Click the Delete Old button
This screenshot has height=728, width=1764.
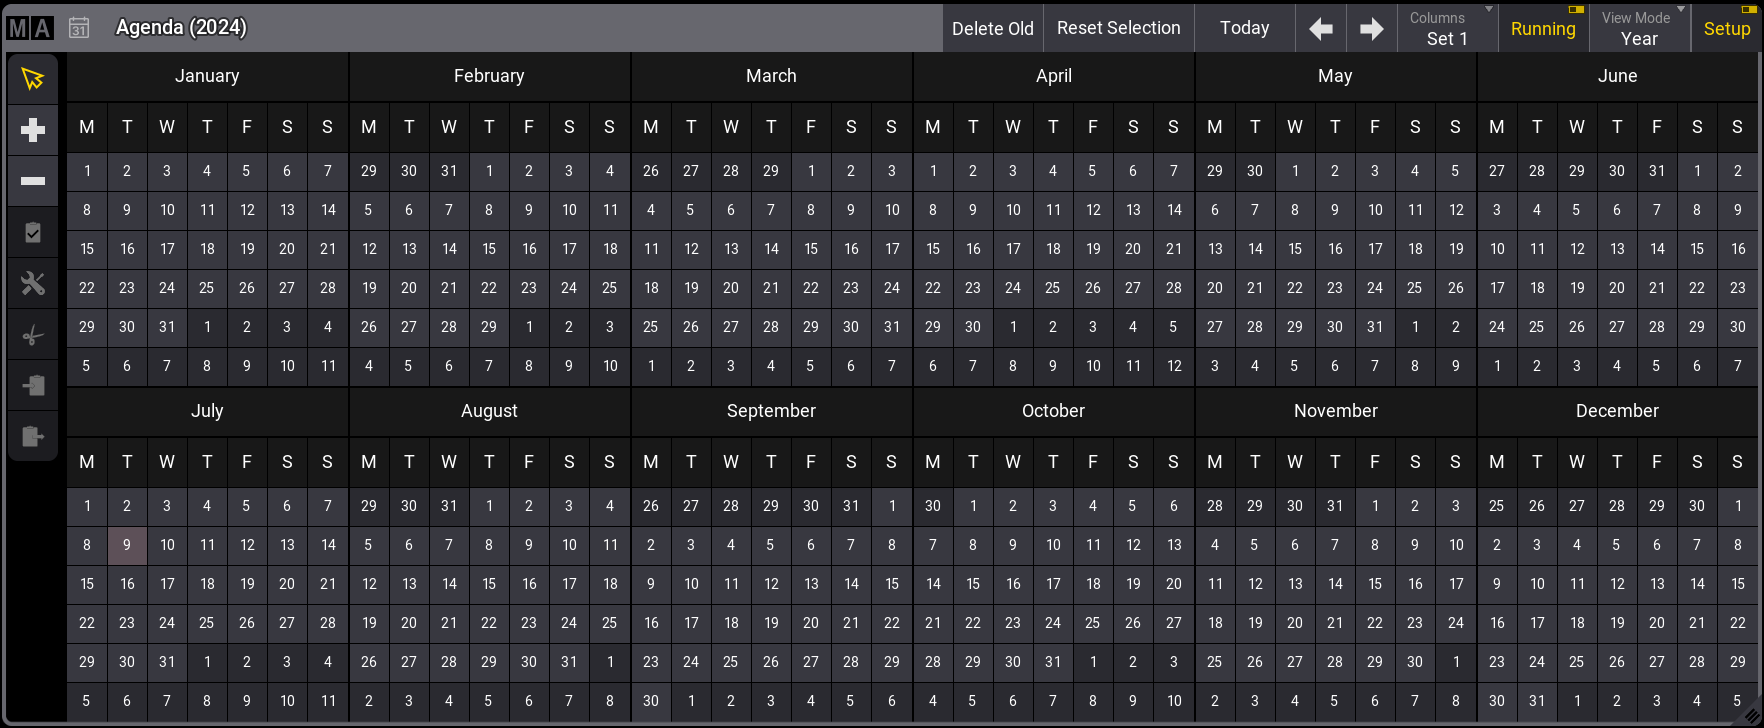click(x=992, y=29)
